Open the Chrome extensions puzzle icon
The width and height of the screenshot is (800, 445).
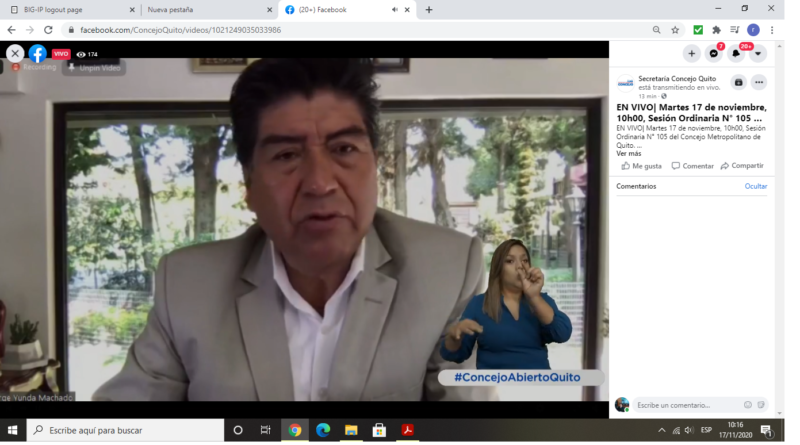pyautogui.click(x=716, y=30)
